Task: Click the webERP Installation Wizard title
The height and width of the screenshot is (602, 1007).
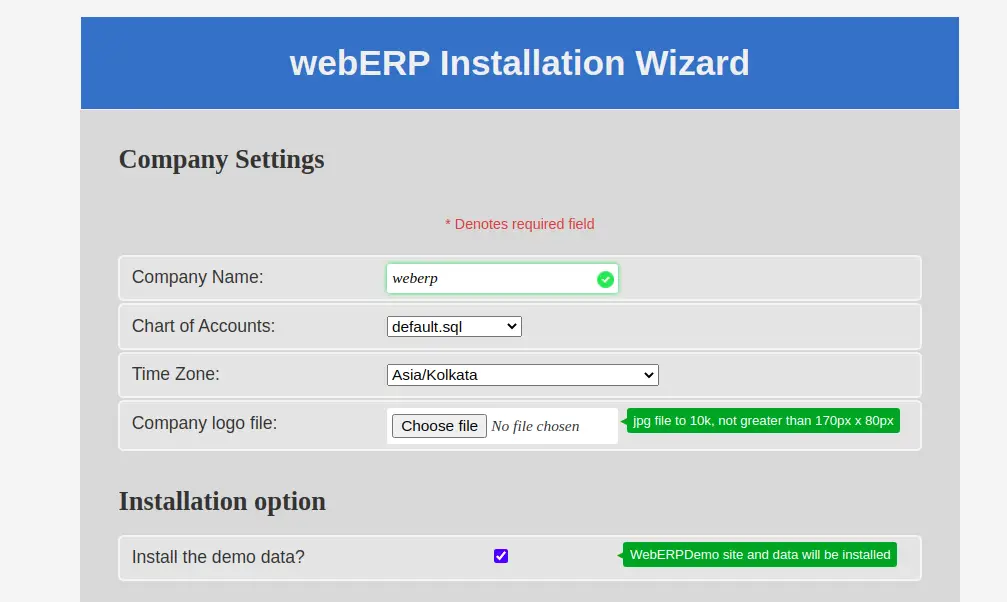Action: [520, 63]
